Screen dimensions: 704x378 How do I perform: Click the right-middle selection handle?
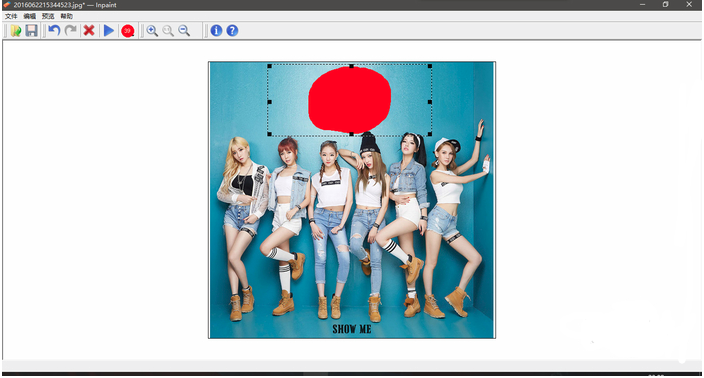coord(430,102)
